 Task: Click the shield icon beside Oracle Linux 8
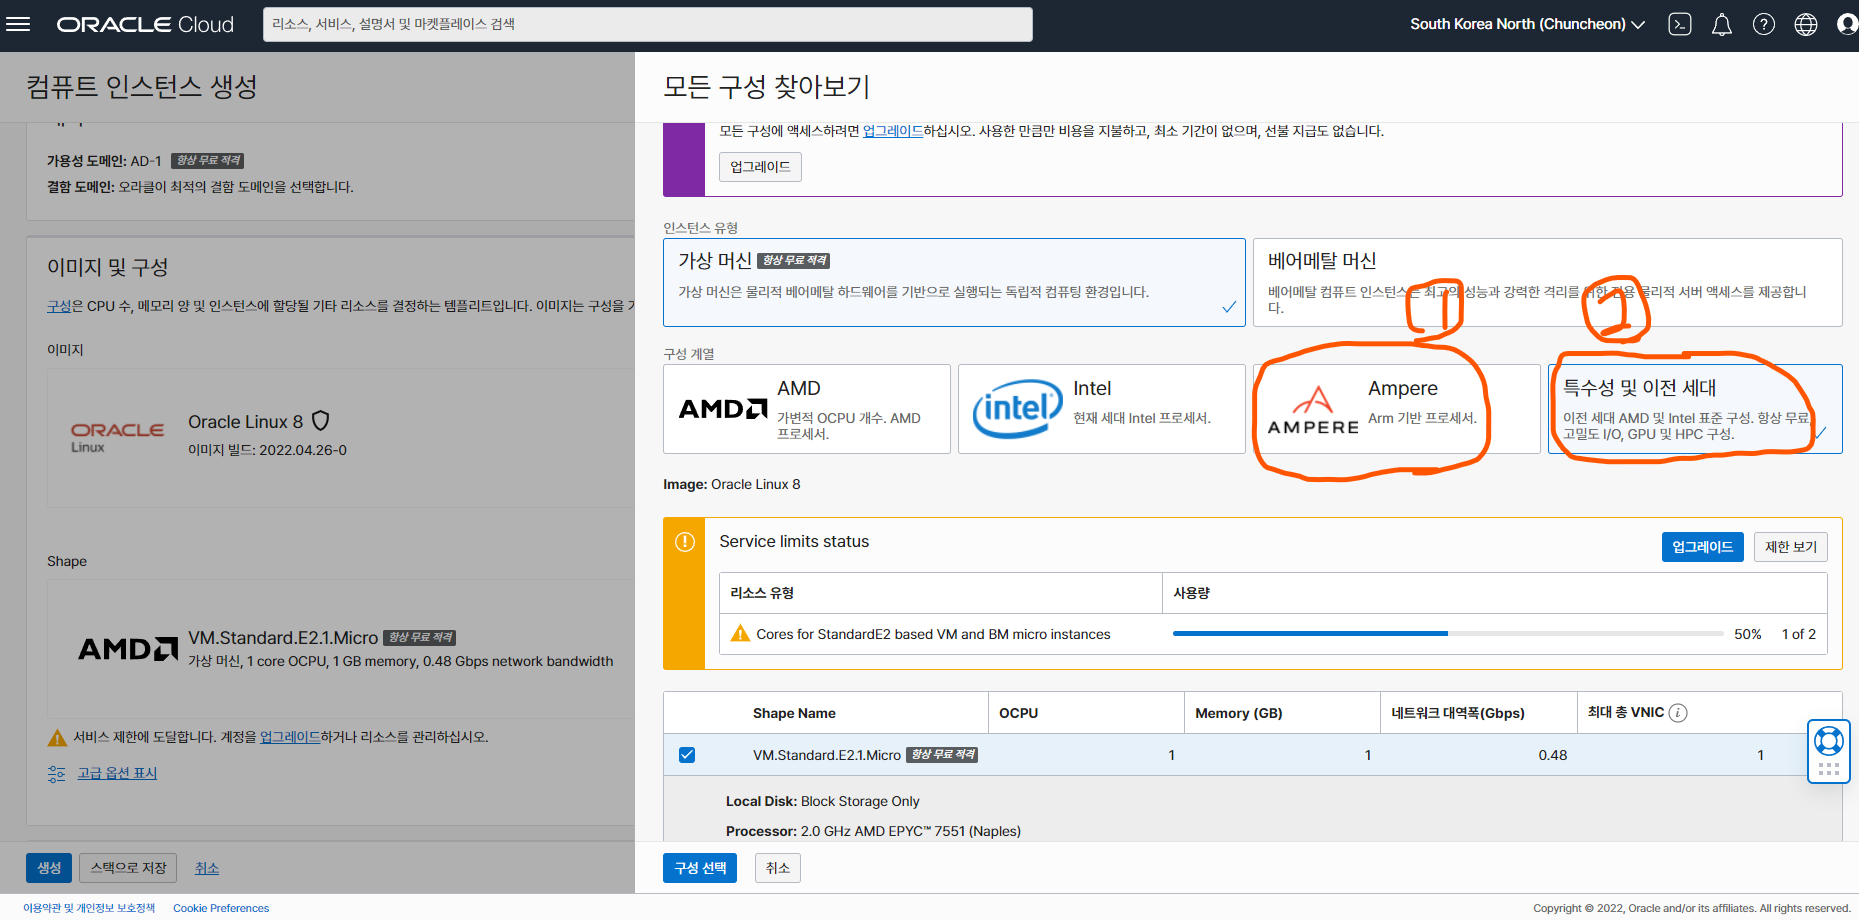tap(321, 421)
